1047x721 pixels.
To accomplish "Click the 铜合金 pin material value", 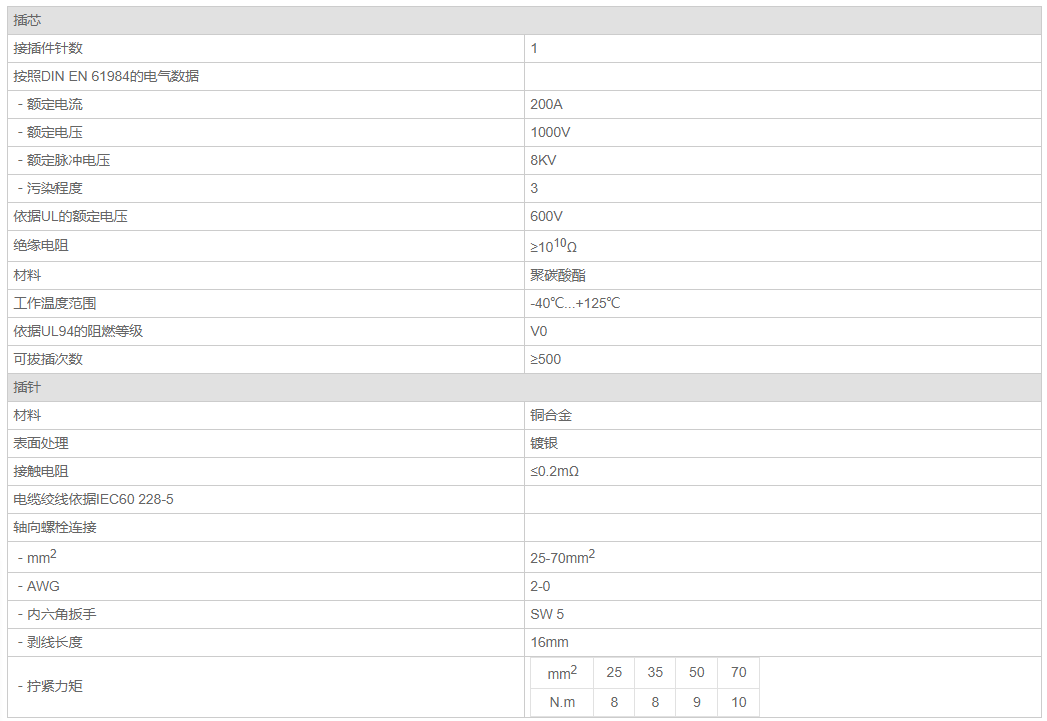I will click(x=551, y=415).
